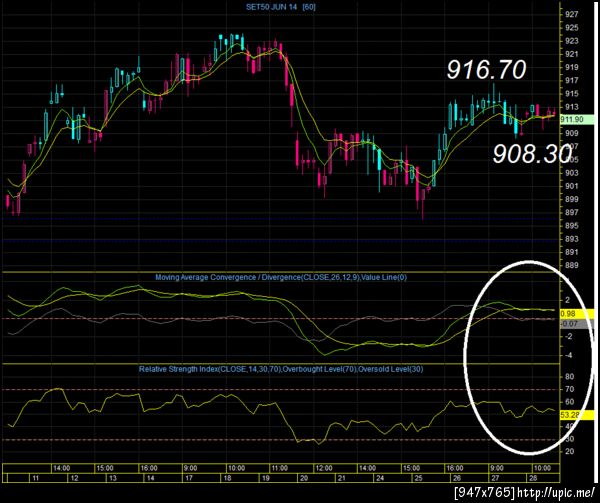Click the 893 price axis label
Image resolution: width=600 pixels, height=503 pixels.
pos(572,239)
